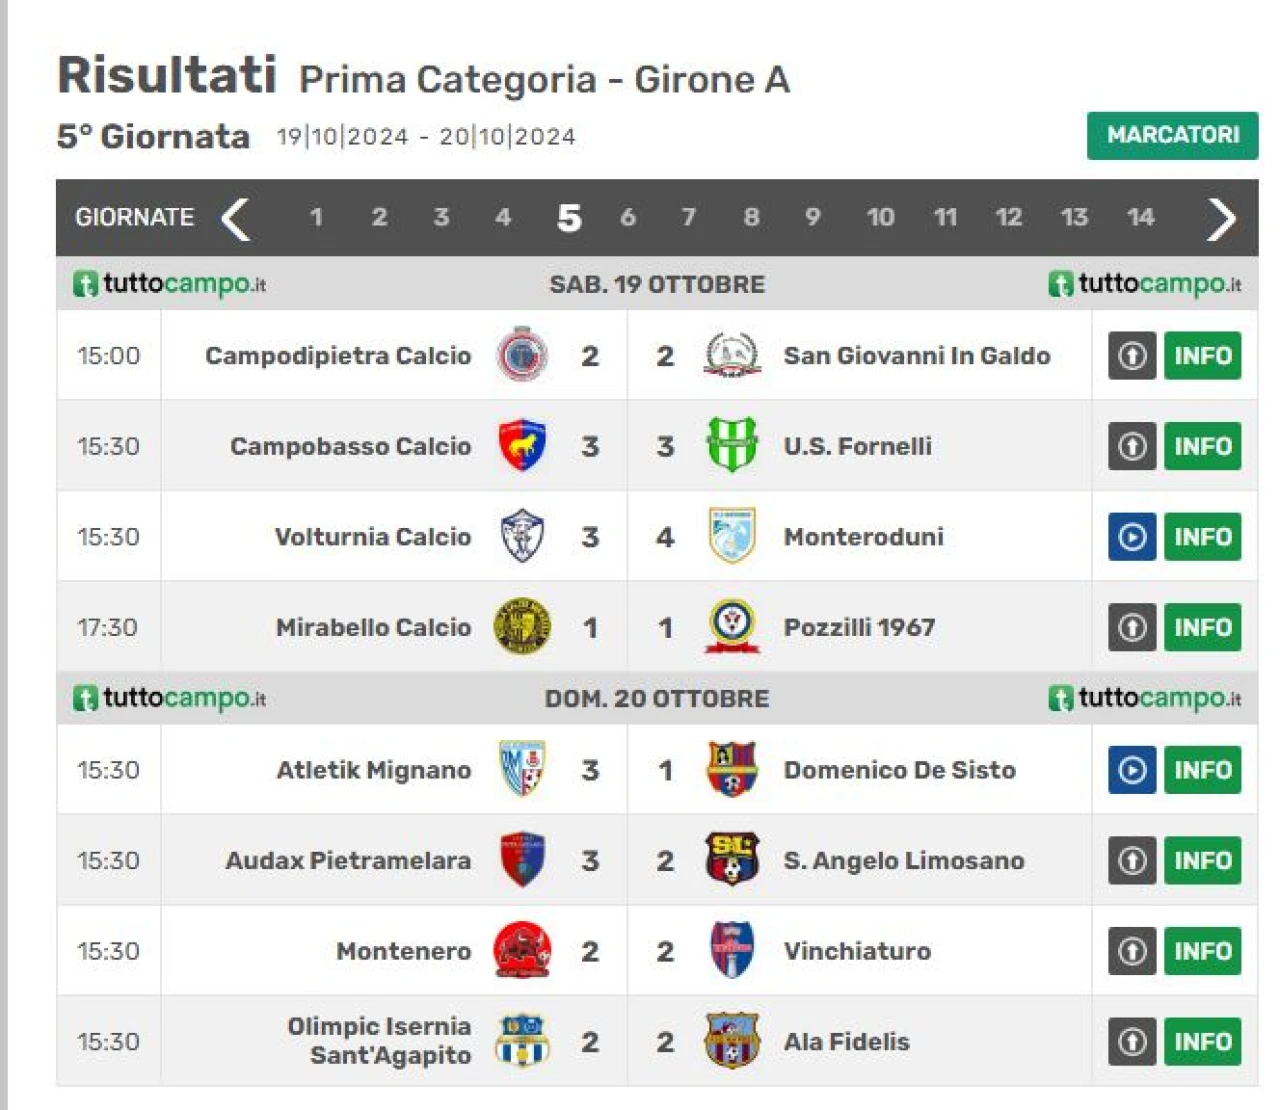This screenshot has width=1280, height=1110.
Task: Go to previous giornate with left chevron
Action: coord(236,219)
